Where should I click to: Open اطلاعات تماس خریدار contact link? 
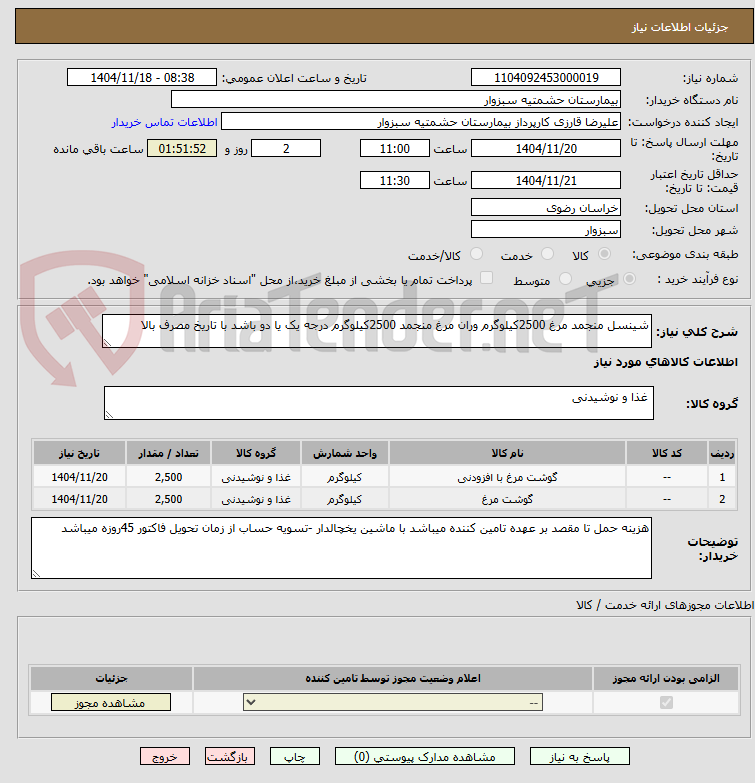tap(164, 122)
